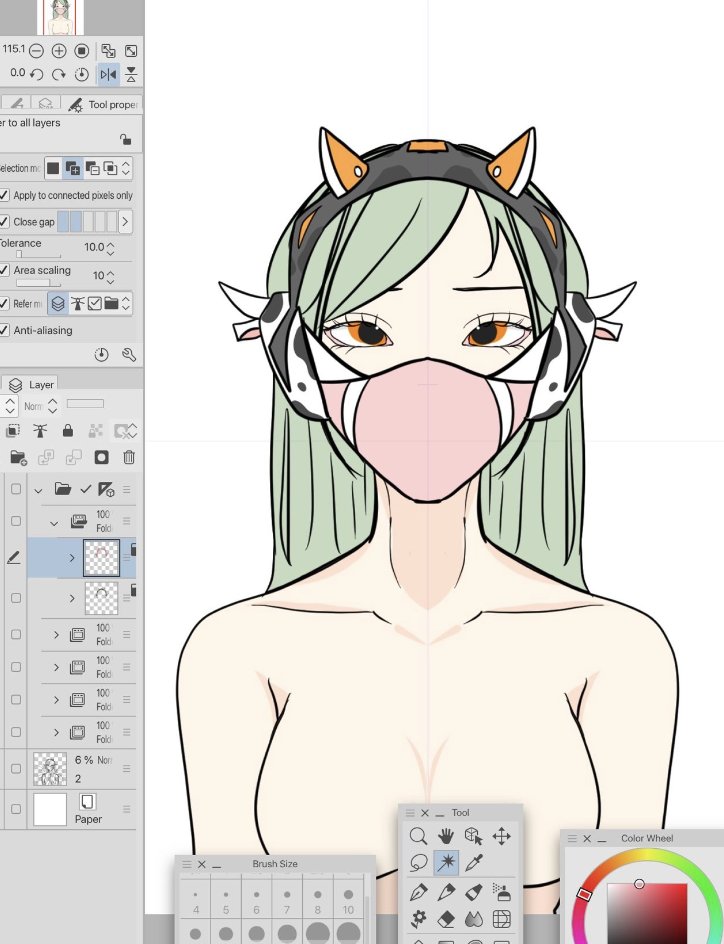Image resolution: width=724 pixels, height=944 pixels.
Task: Select the Add to selection mode
Action: tap(73, 168)
